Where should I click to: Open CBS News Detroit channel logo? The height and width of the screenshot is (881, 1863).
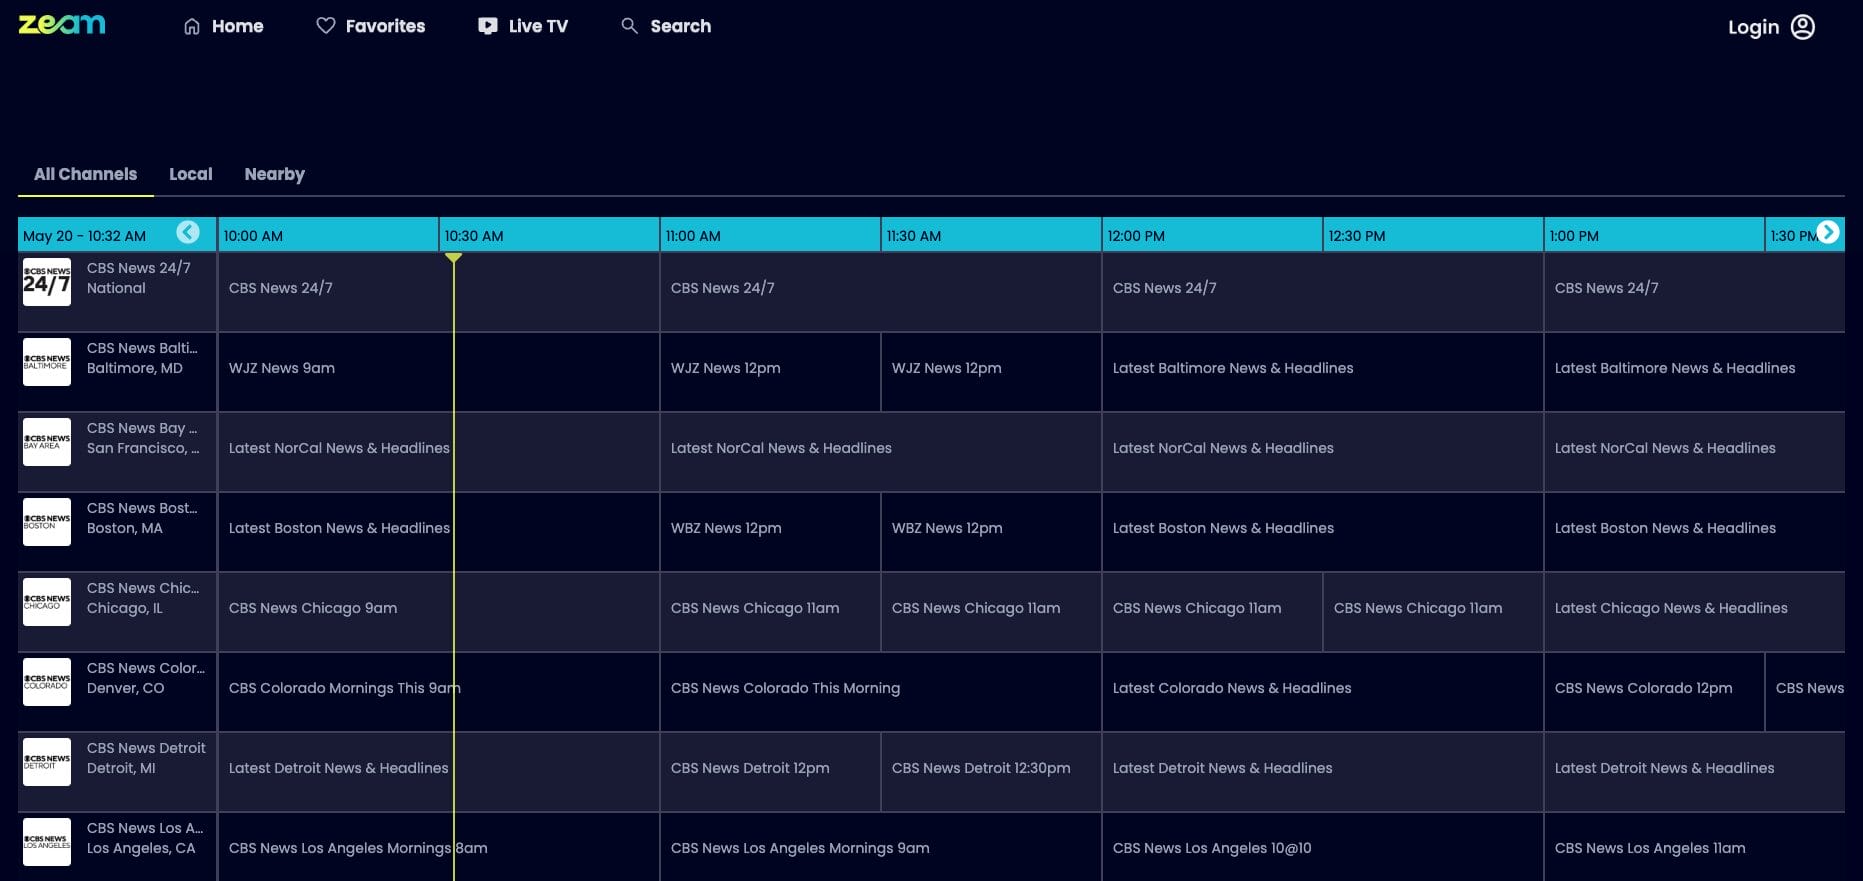[x=47, y=762]
